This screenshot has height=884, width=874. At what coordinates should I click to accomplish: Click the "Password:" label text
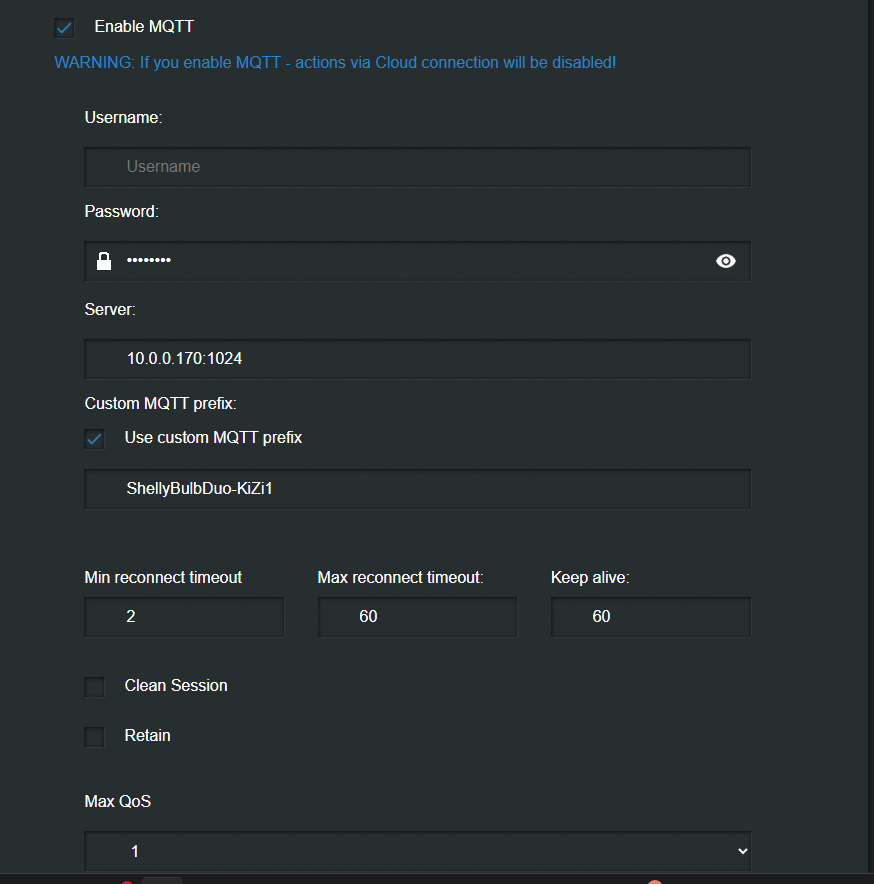coord(121,212)
